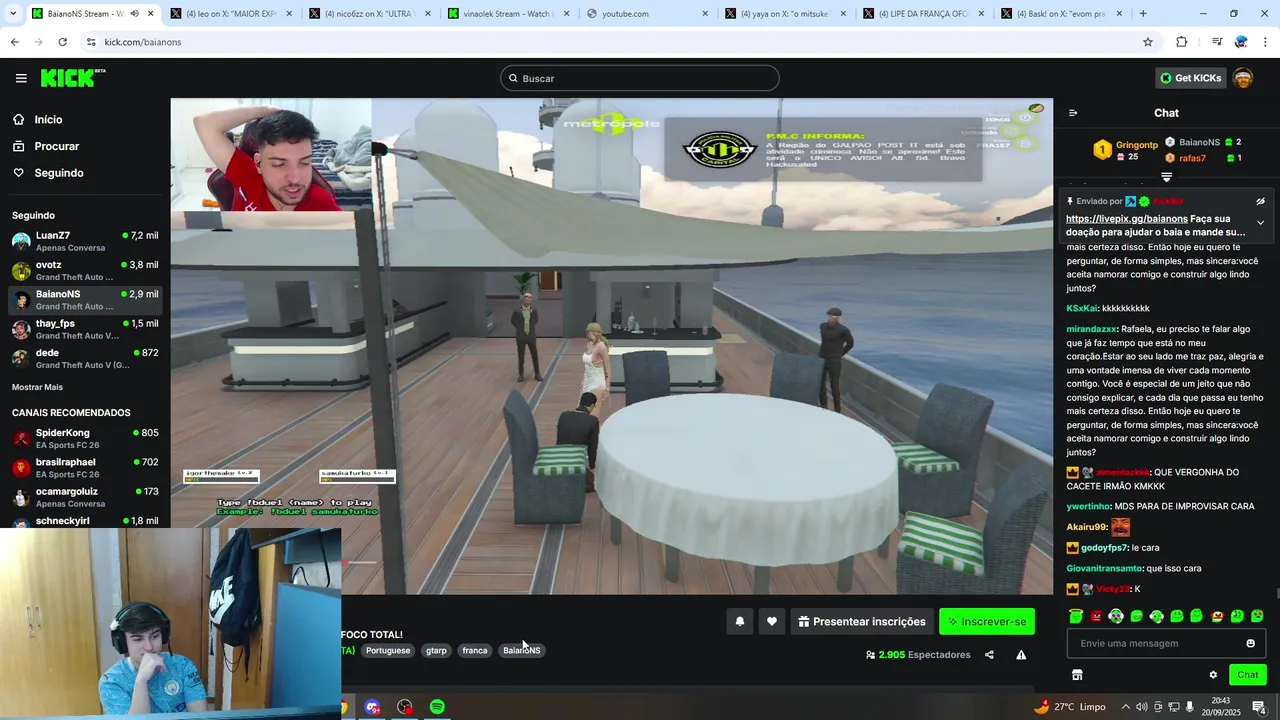Open the LuanZ7 followed channel
The width and height of the screenshot is (1280, 720).
click(x=85, y=241)
